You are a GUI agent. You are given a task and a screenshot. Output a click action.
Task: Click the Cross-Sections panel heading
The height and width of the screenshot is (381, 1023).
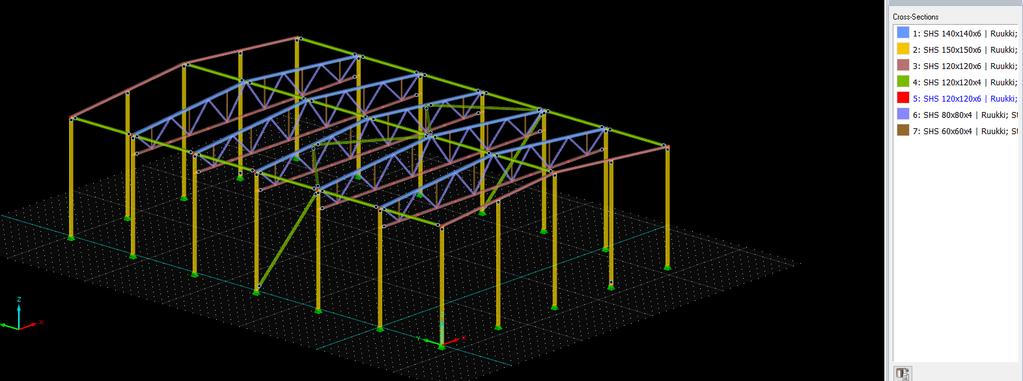pos(916,16)
